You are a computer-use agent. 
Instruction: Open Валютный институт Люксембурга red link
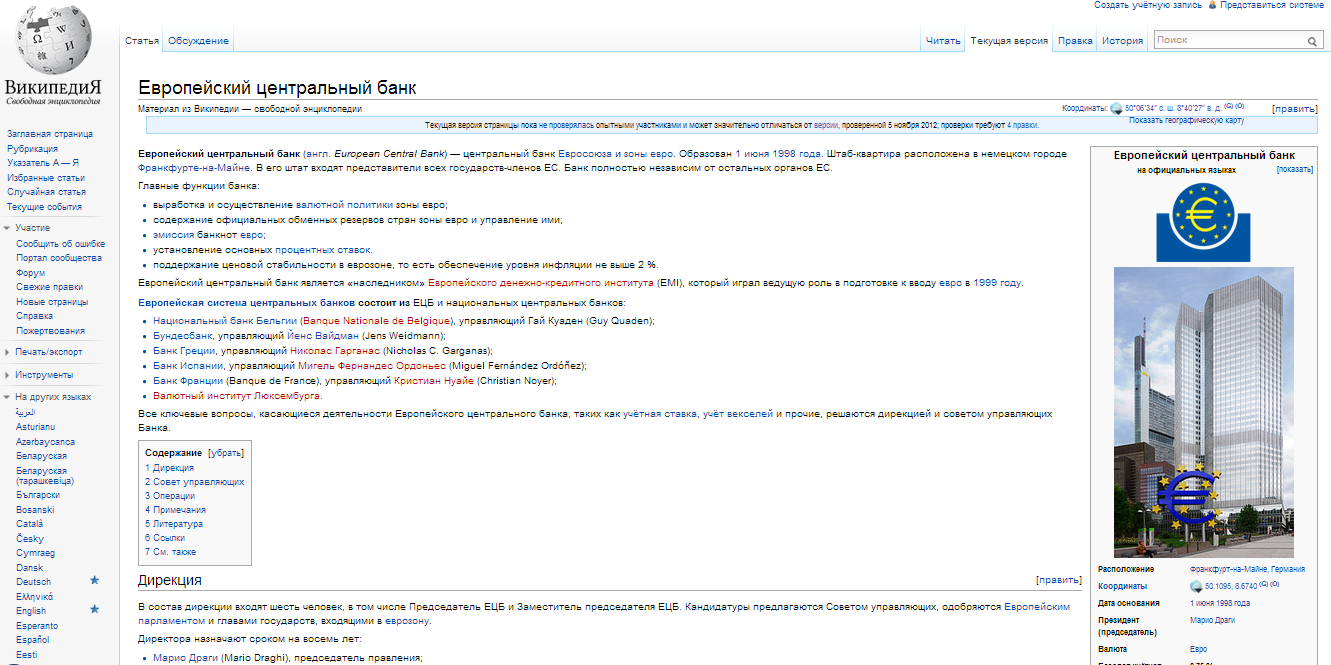click(x=237, y=396)
